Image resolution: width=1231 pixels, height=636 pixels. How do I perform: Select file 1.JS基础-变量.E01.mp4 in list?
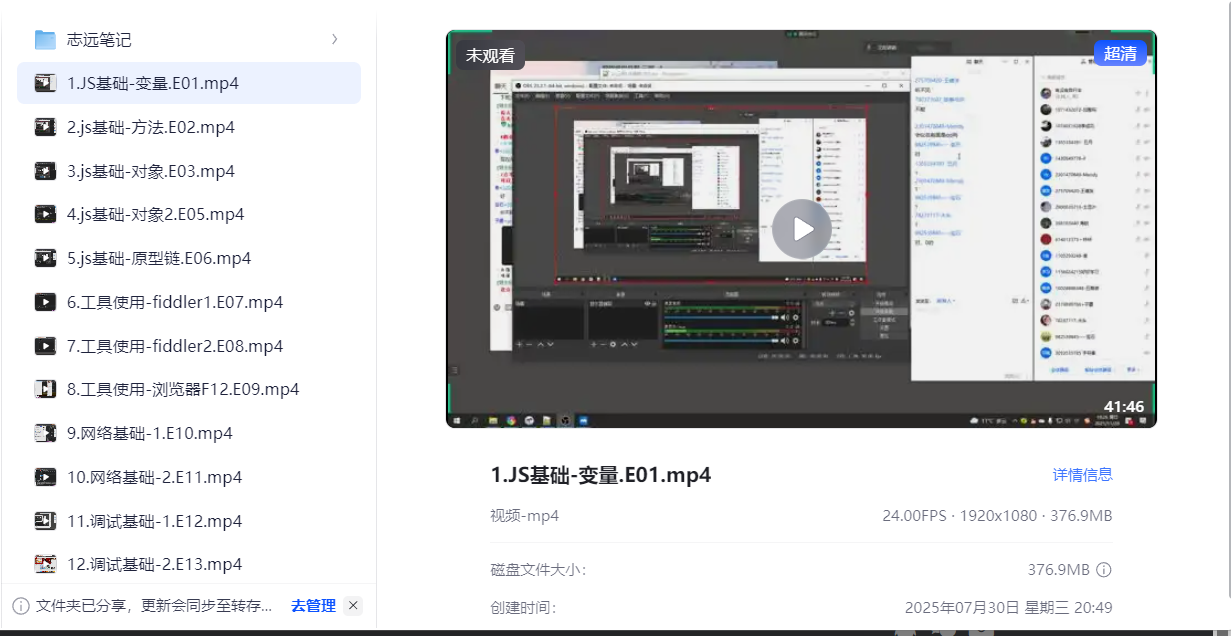189,83
